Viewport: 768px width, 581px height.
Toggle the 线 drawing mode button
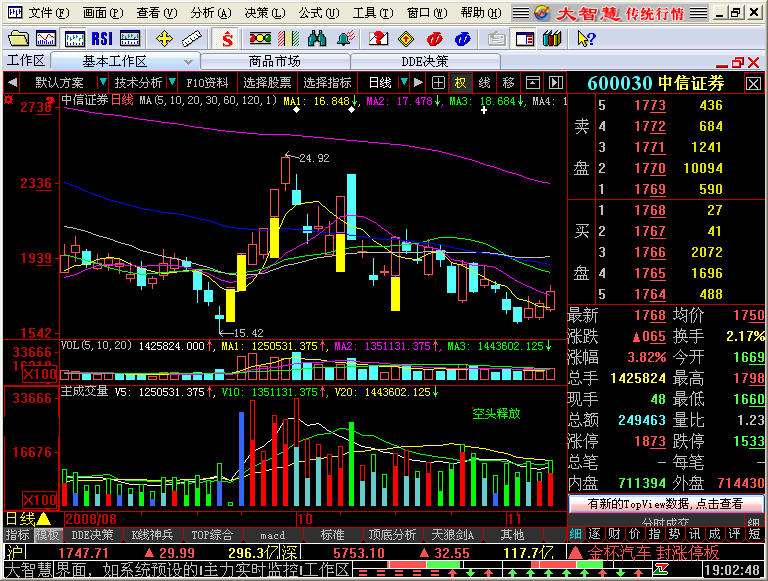click(484, 82)
